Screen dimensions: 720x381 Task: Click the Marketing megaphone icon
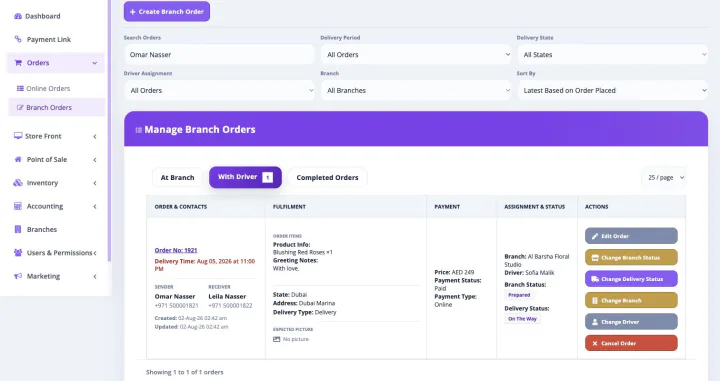coord(18,276)
